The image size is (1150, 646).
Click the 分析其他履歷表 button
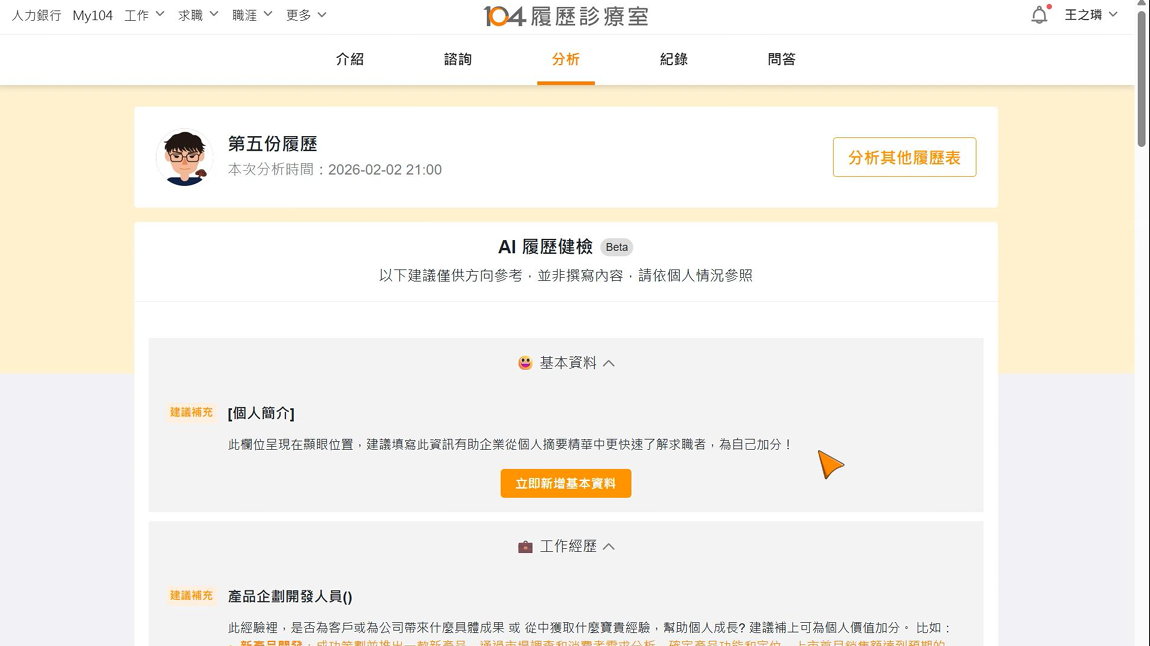tap(904, 158)
